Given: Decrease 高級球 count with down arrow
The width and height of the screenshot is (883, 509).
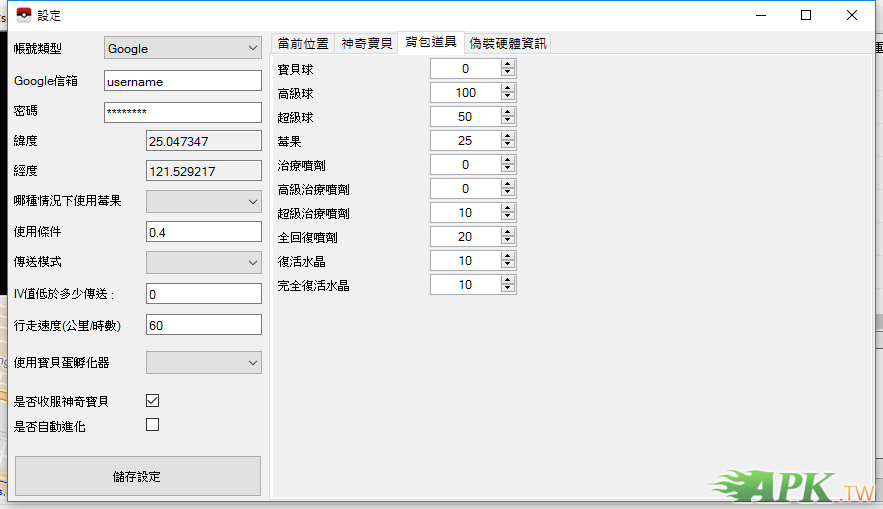Looking at the screenshot, I should [508, 96].
